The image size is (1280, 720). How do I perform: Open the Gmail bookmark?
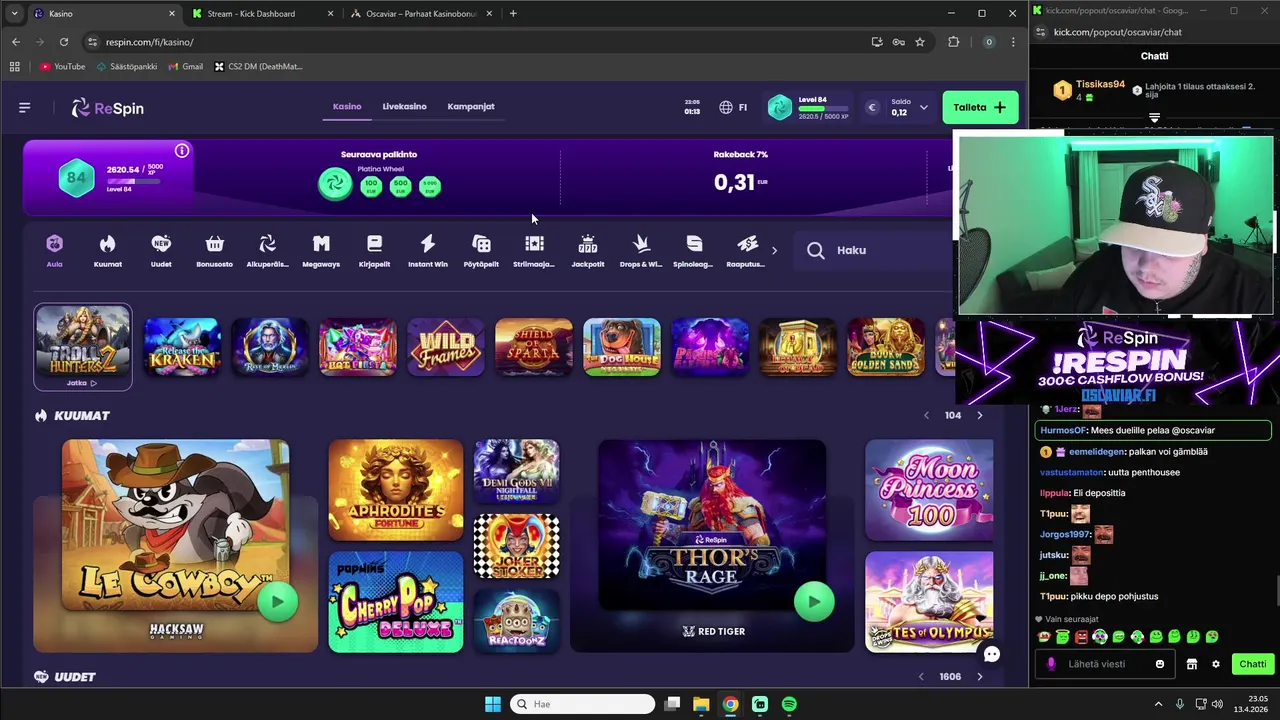tap(186, 67)
